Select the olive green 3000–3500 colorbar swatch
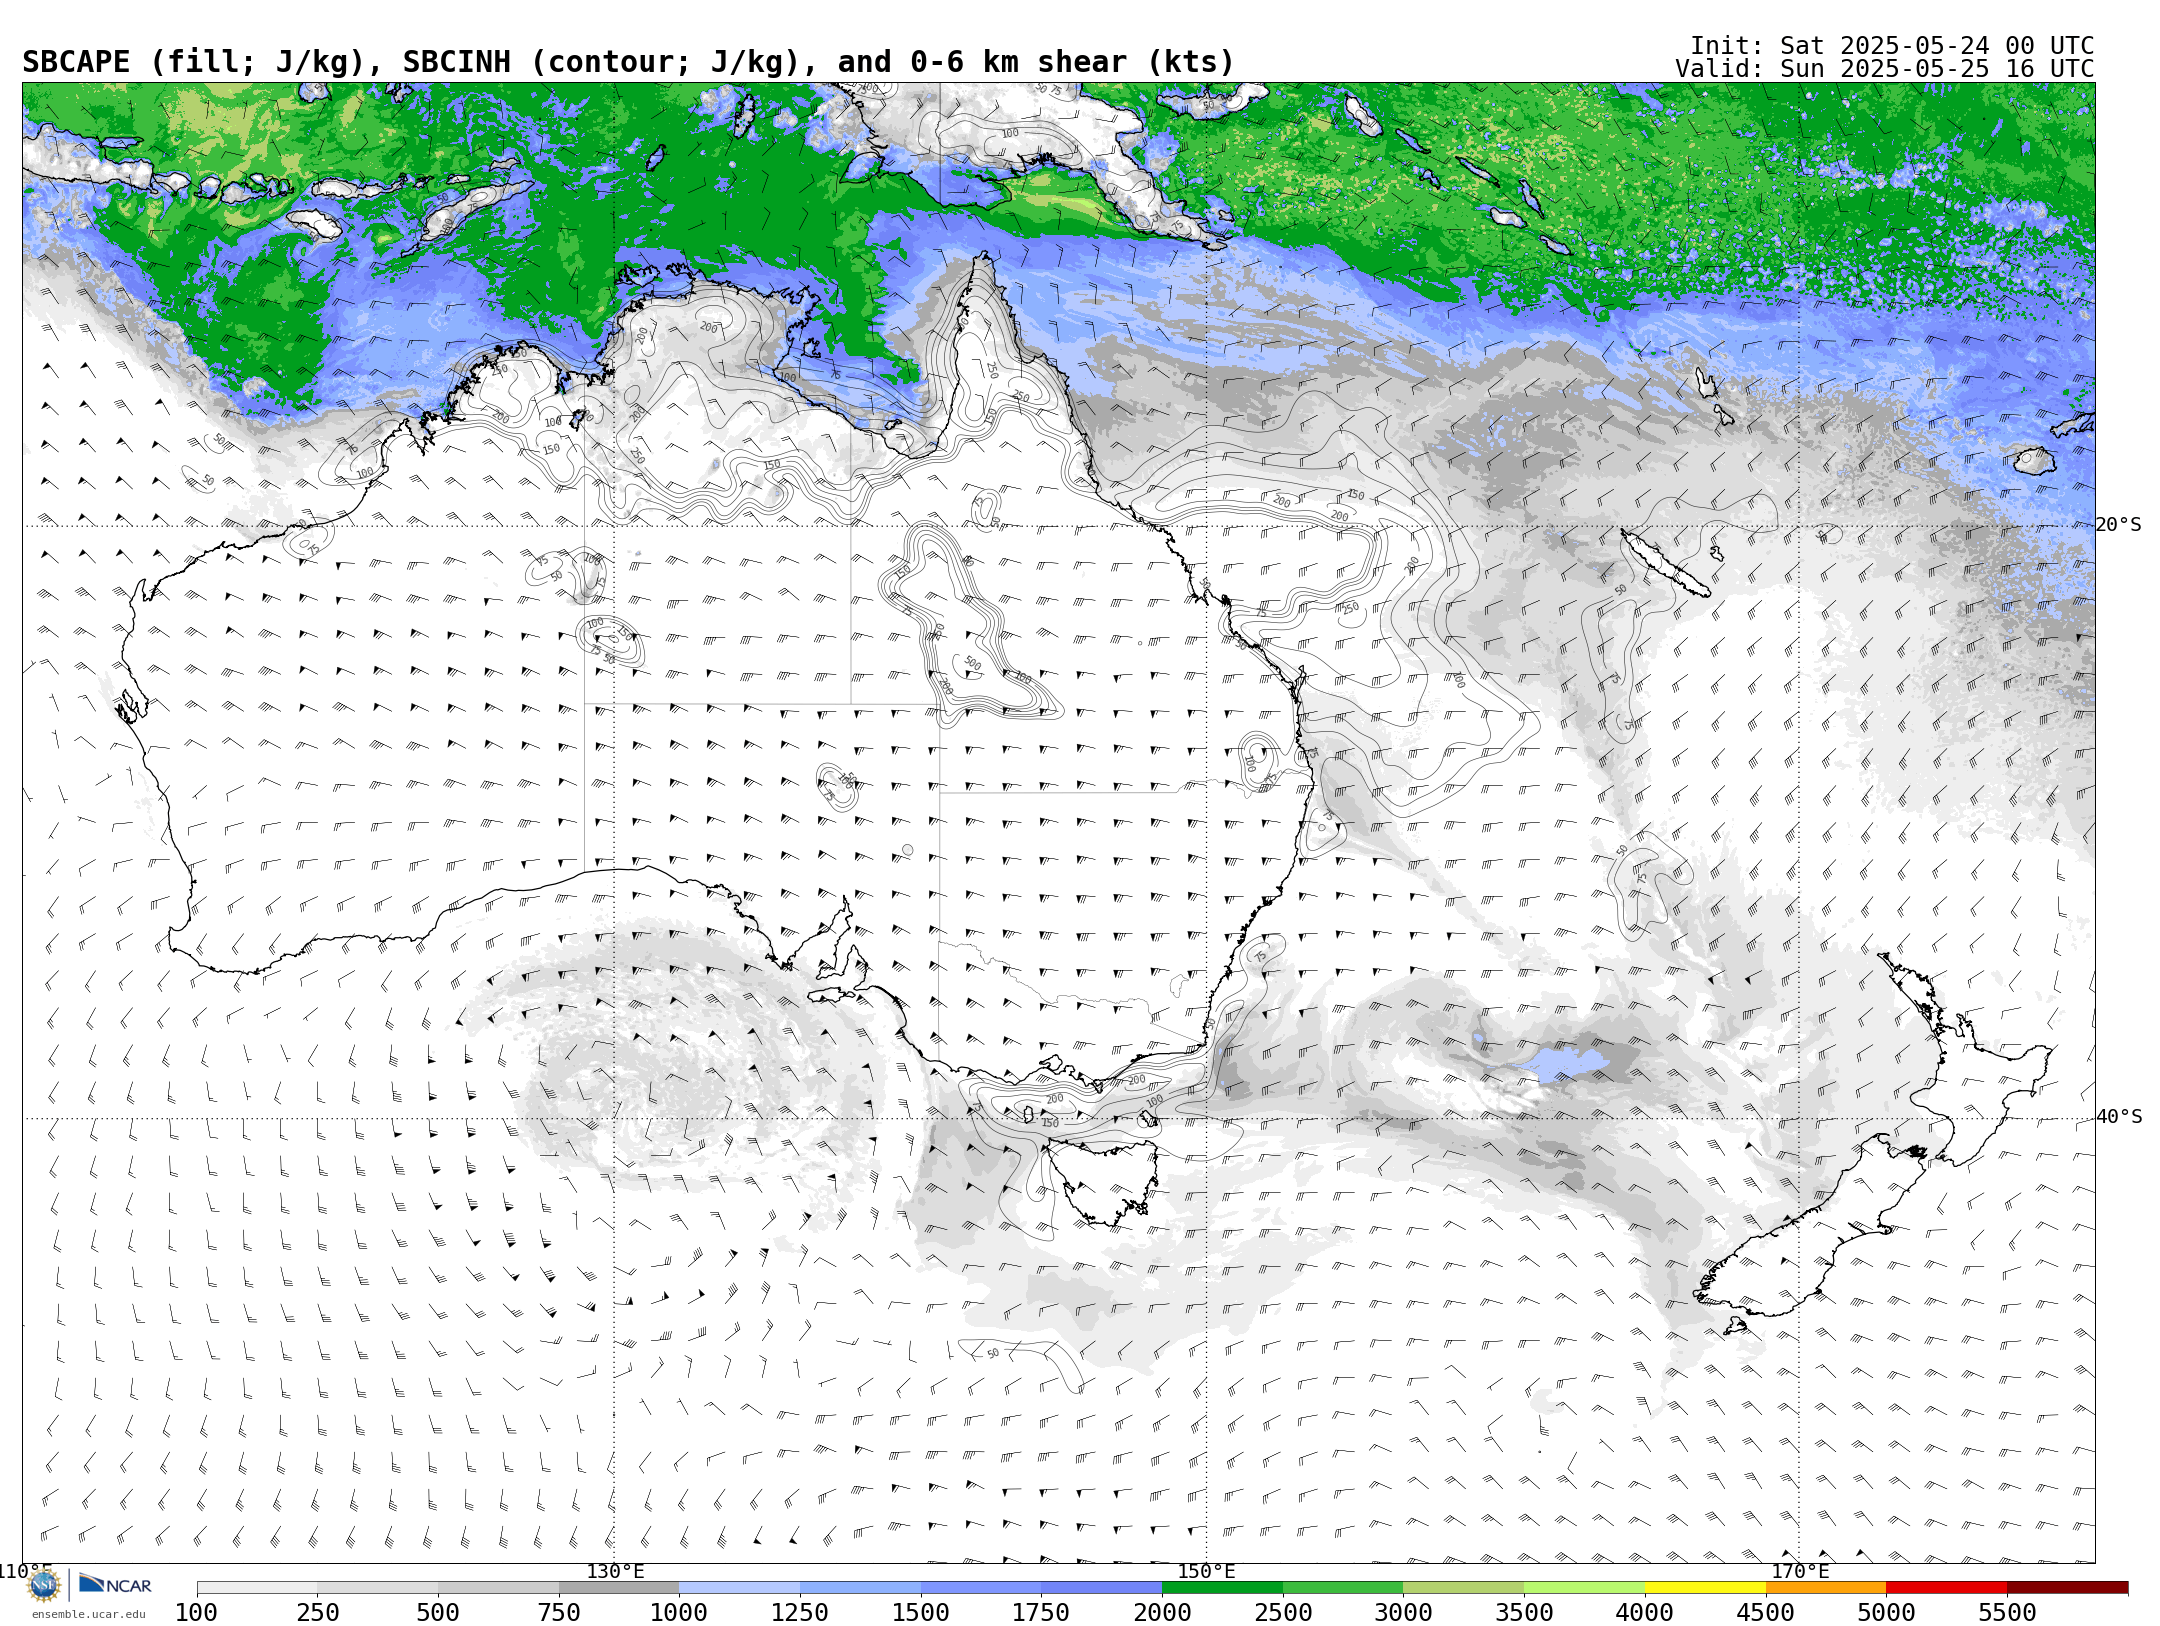Viewport: 2160px width, 1626px height. point(1463,1587)
